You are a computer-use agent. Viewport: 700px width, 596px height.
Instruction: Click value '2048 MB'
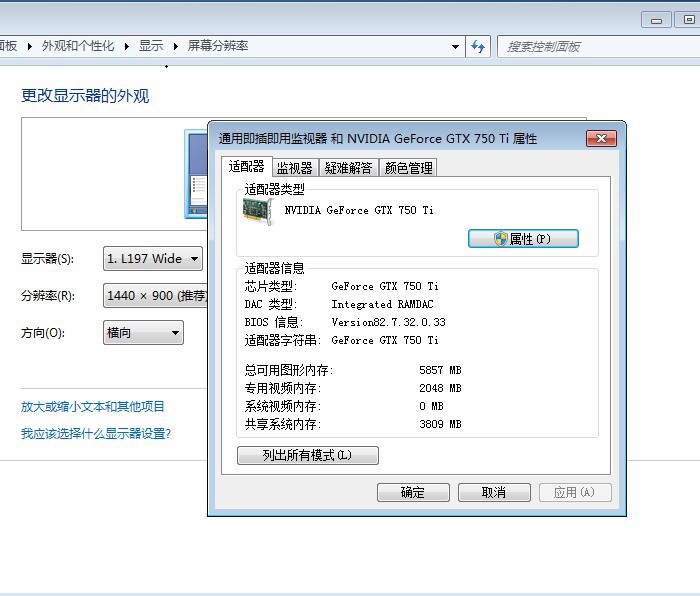(x=440, y=388)
